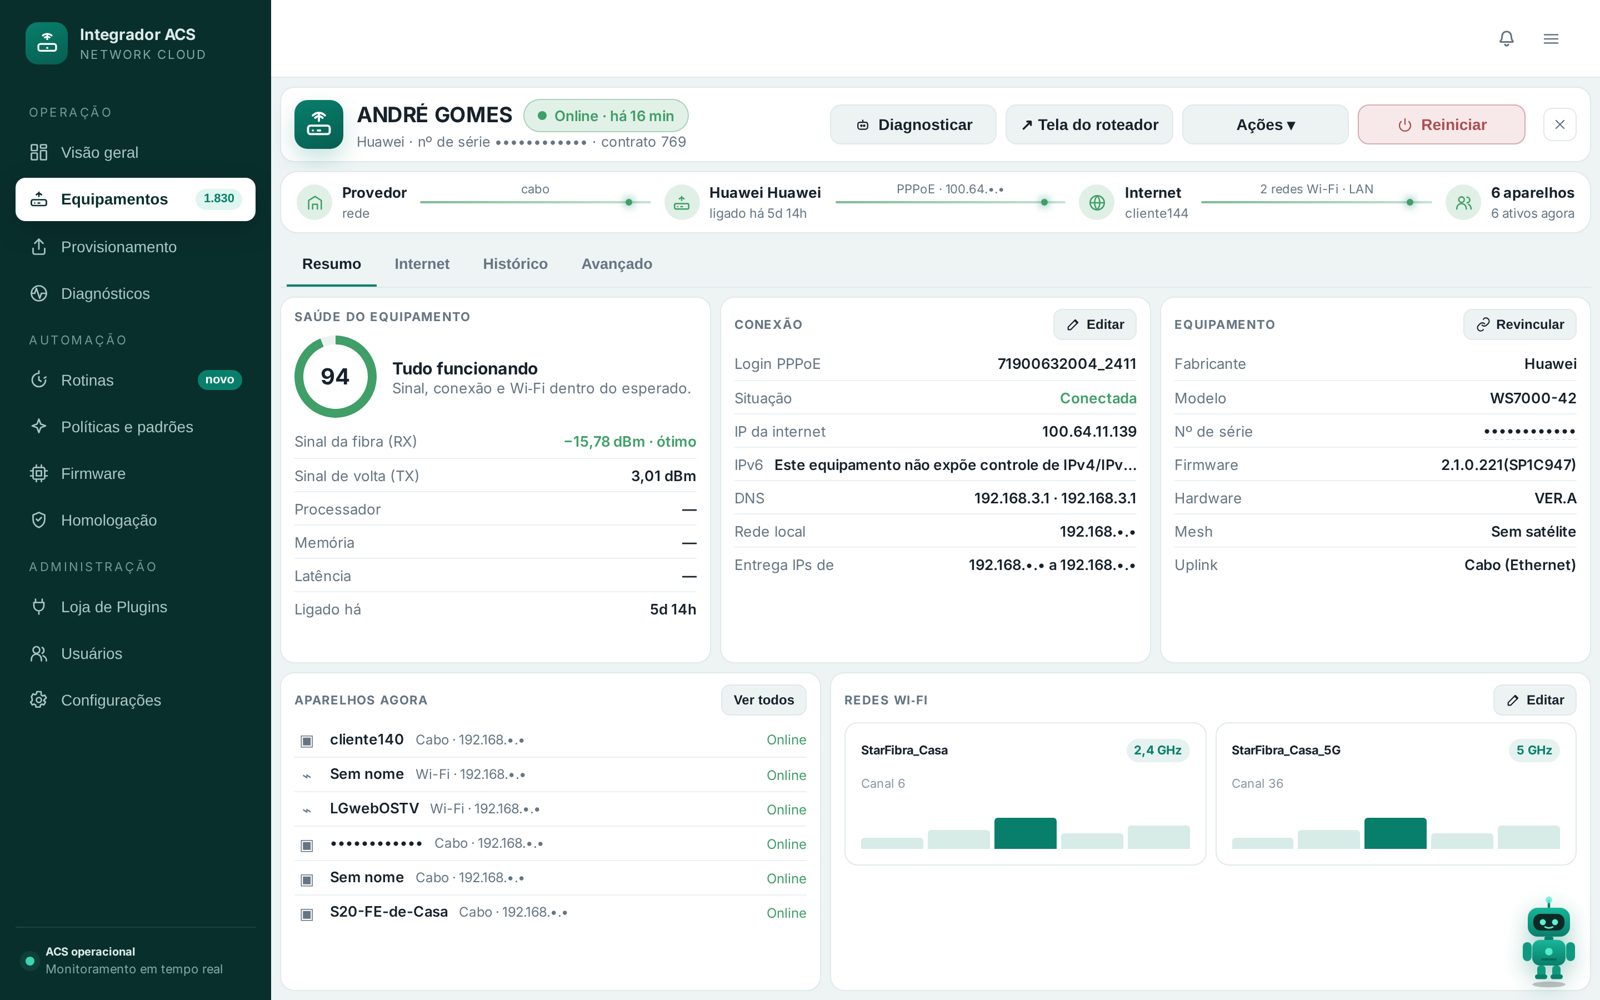Click the Configurações gear icon
Image resolution: width=1600 pixels, height=1000 pixels.
39,700
